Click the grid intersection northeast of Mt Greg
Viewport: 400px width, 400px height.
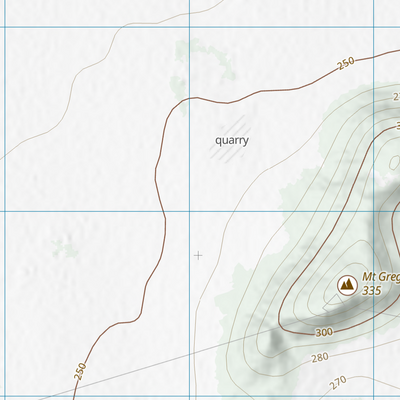tap(374, 211)
